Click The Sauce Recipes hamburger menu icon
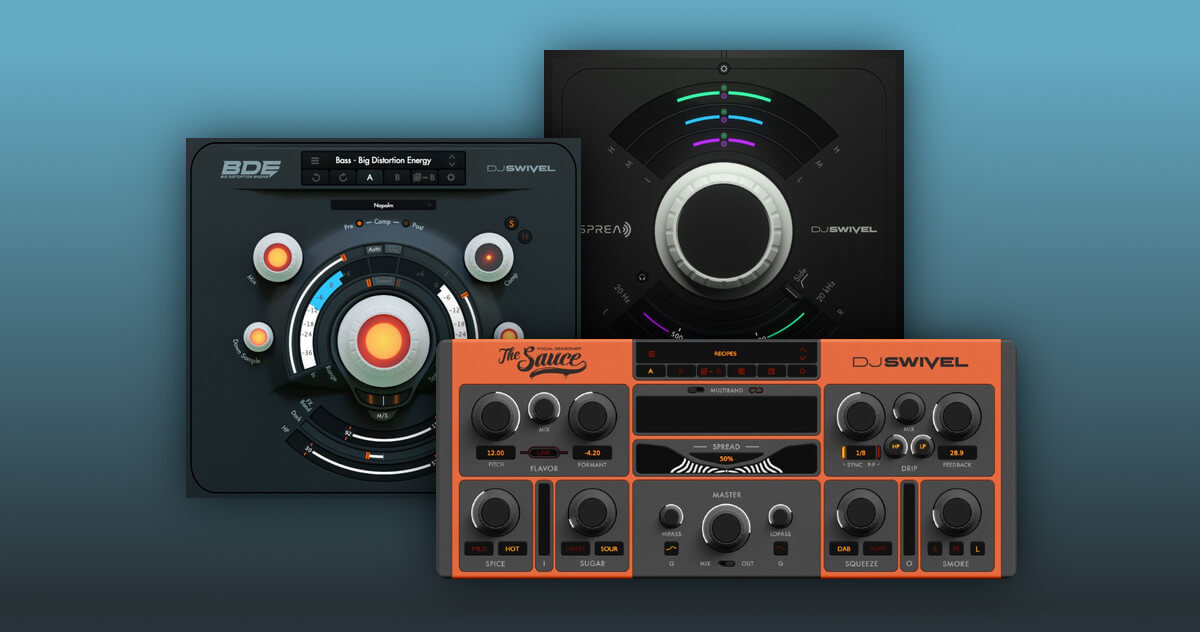 point(651,353)
